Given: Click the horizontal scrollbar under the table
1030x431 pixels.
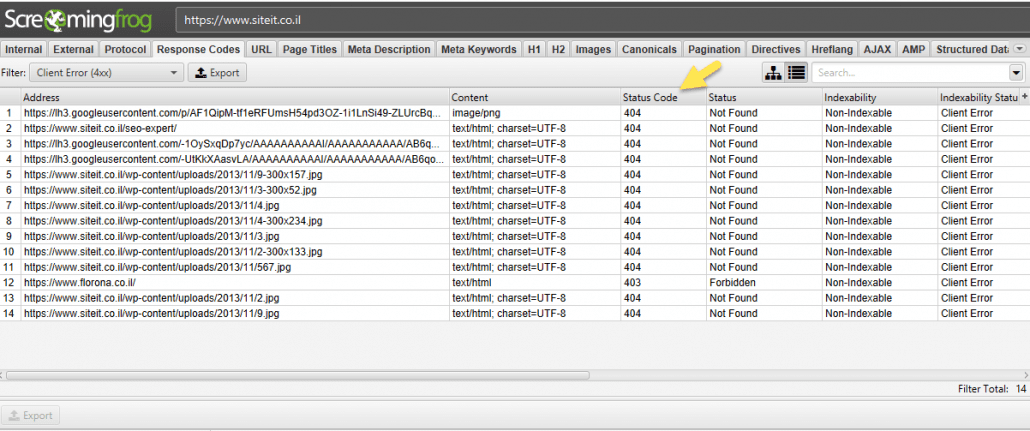Looking at the screenshot, I should point(298,375).
